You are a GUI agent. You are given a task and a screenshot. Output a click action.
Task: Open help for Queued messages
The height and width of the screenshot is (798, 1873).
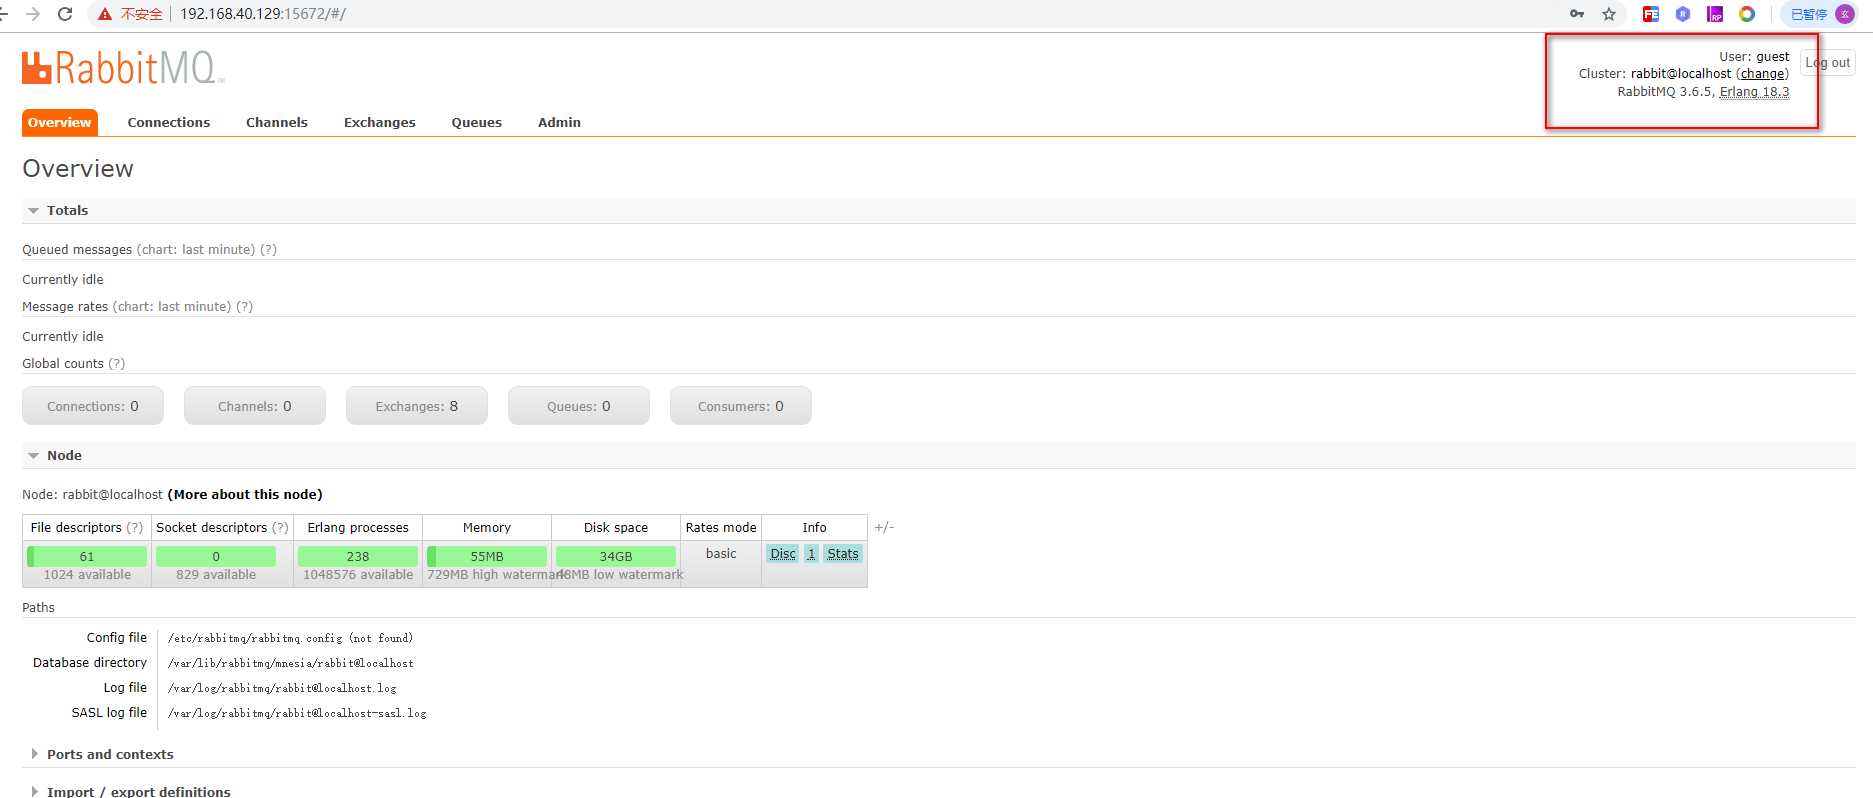[268, 250]
